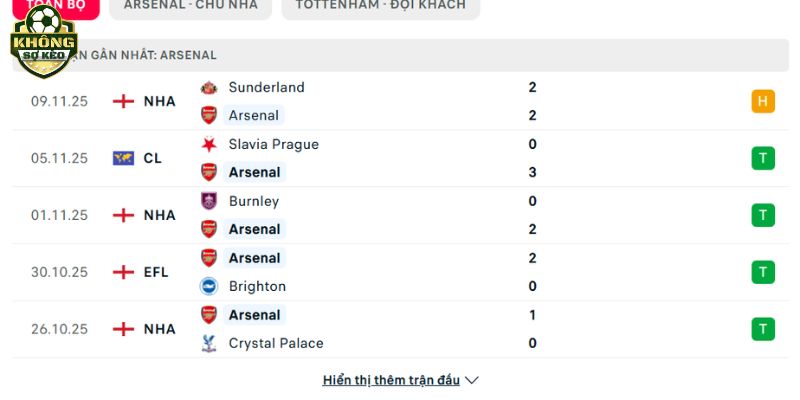Viewport: 800px width, 400px height.
Task: Click the Không Sợ Kèo site logo
Action: (x=43, y=42)
